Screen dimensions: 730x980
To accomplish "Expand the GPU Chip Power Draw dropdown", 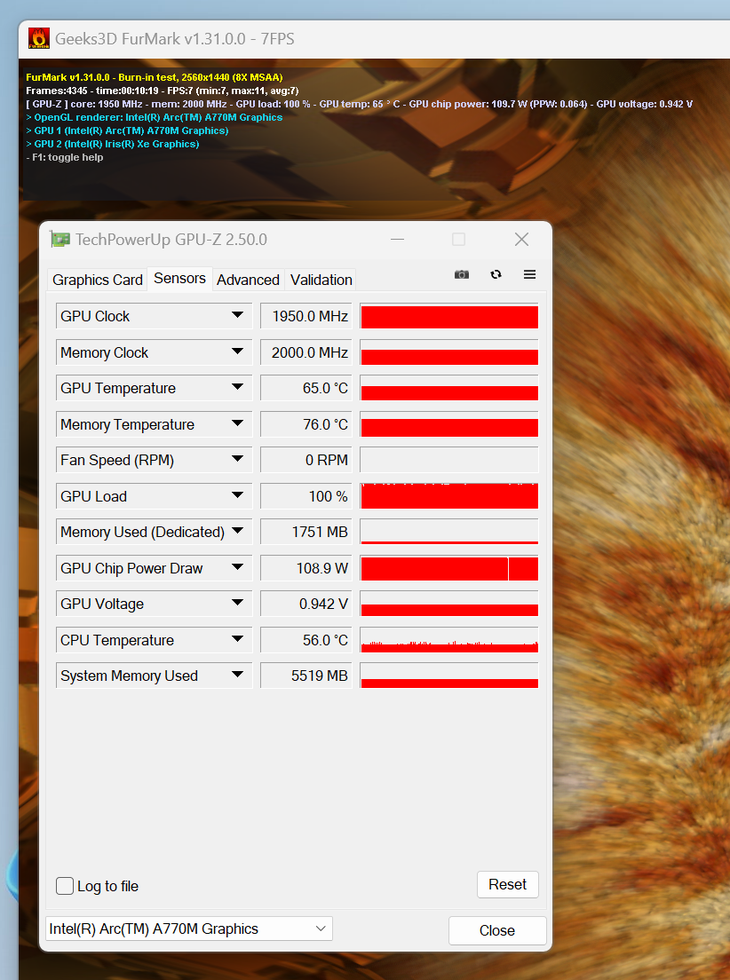I will [238, 567].
